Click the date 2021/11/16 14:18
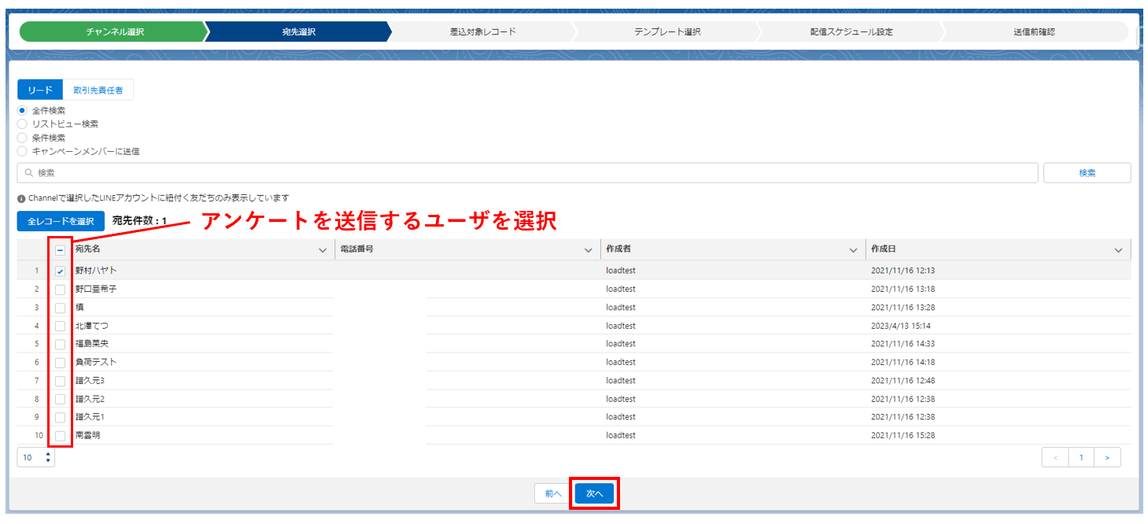This screenshot has width=1148, height=524. click(903, 362)
